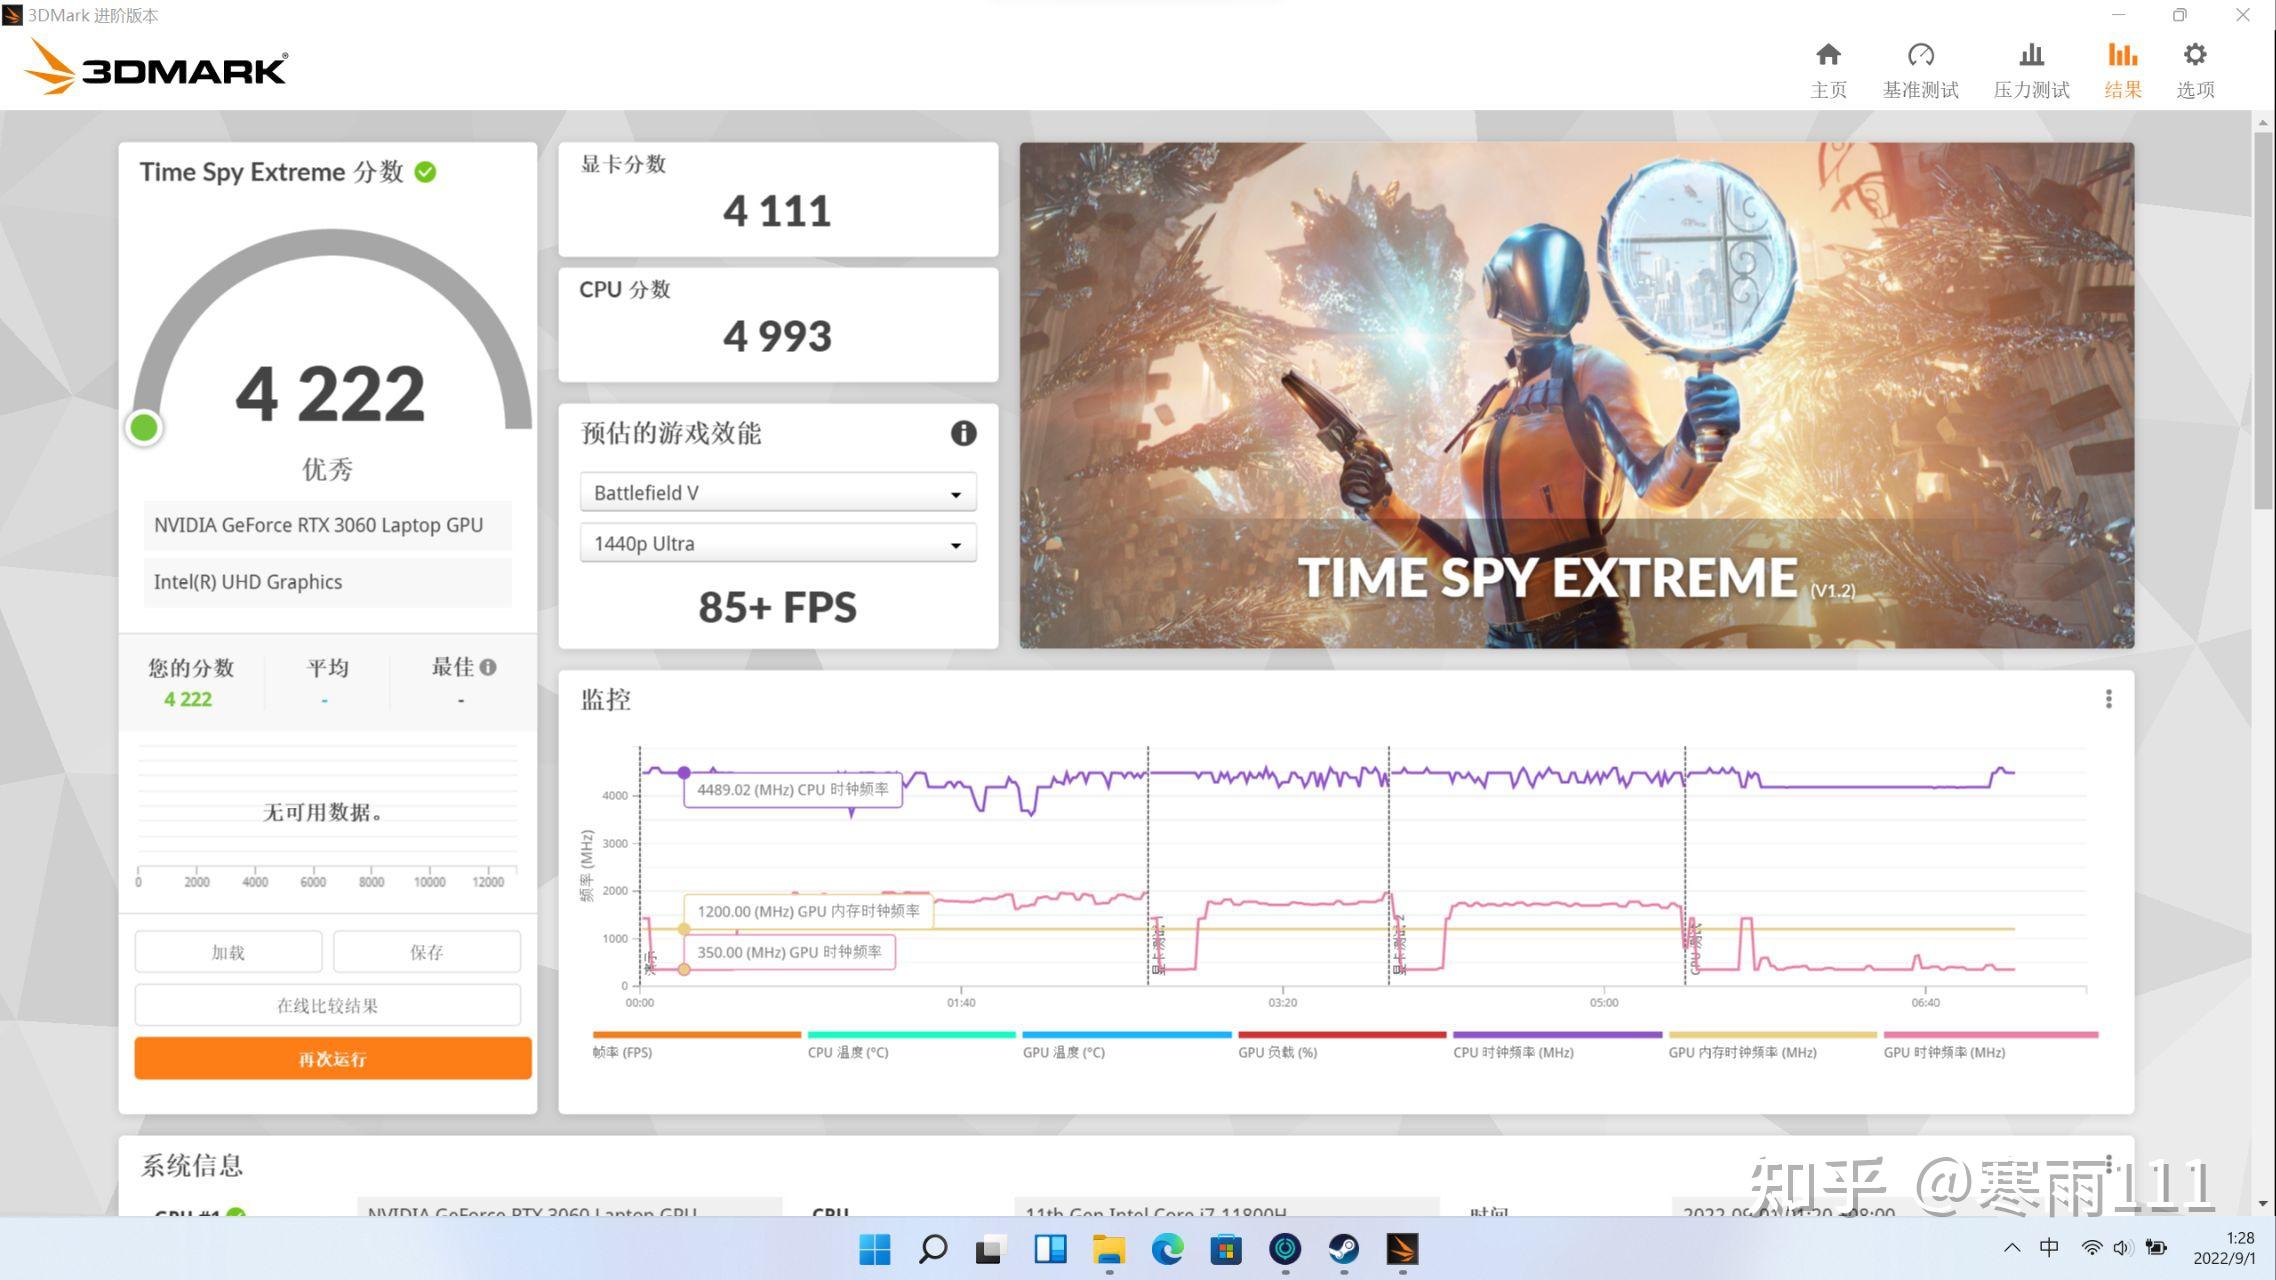Viewport: 2276px width, 1280px height.
Task: Open the three-dot menu in the 监控 panel
Action: 2108,699
